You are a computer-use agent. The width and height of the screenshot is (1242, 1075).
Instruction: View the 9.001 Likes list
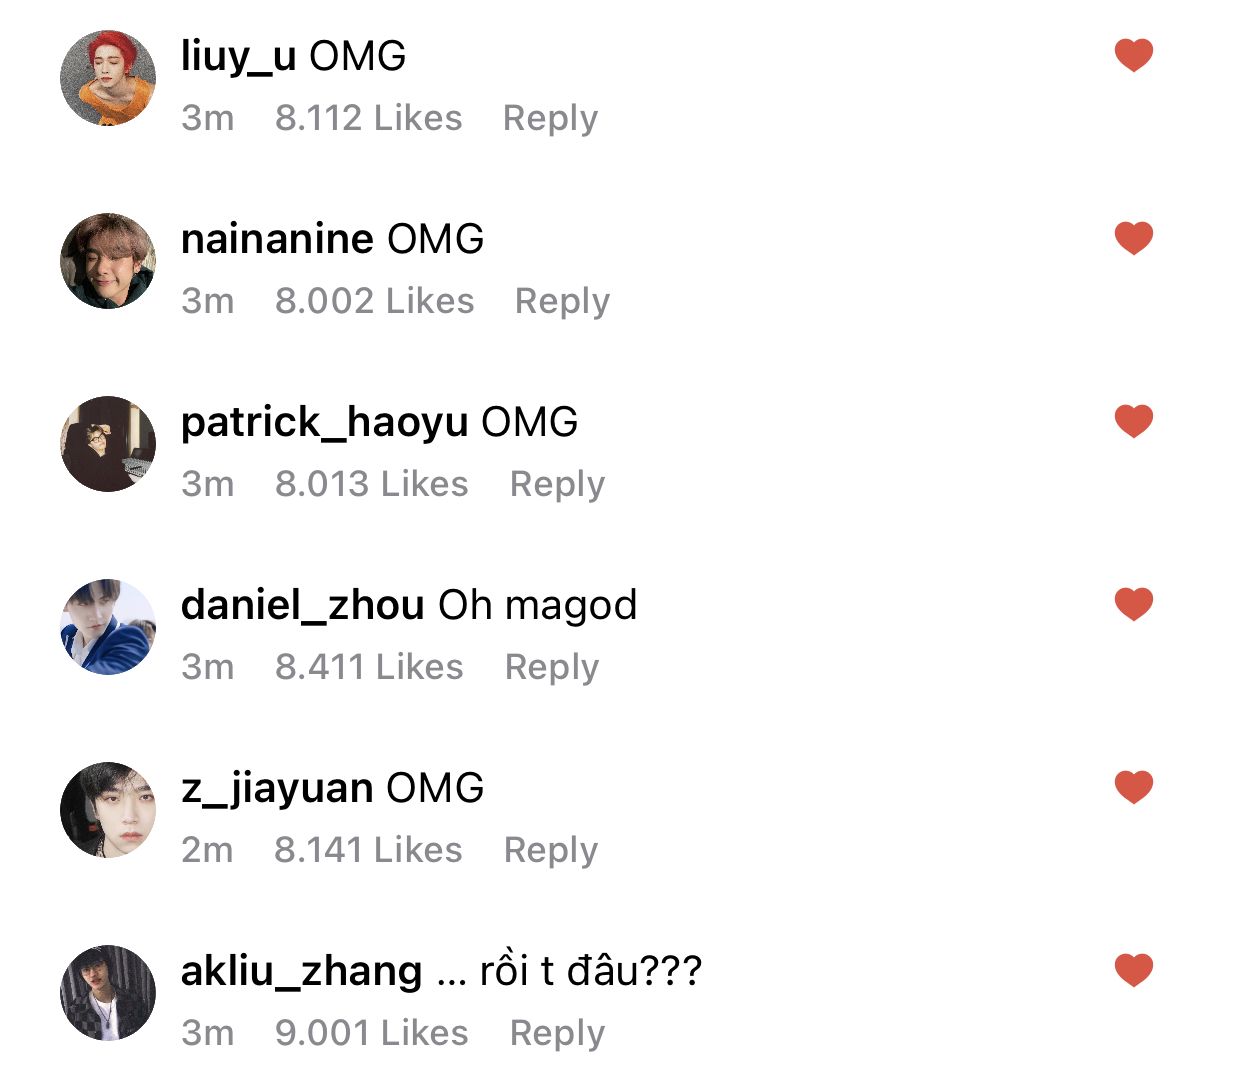pos(372,1033)
